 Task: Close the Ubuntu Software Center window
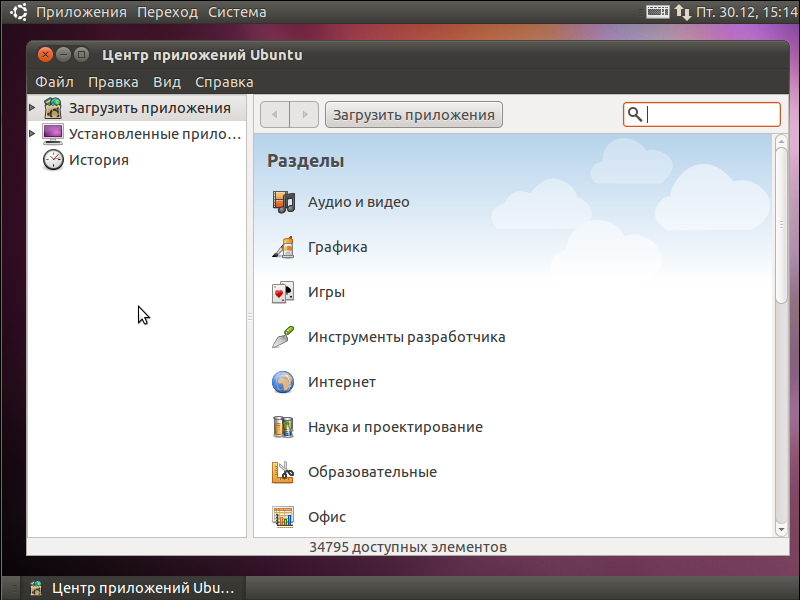(x=45, y=54)
